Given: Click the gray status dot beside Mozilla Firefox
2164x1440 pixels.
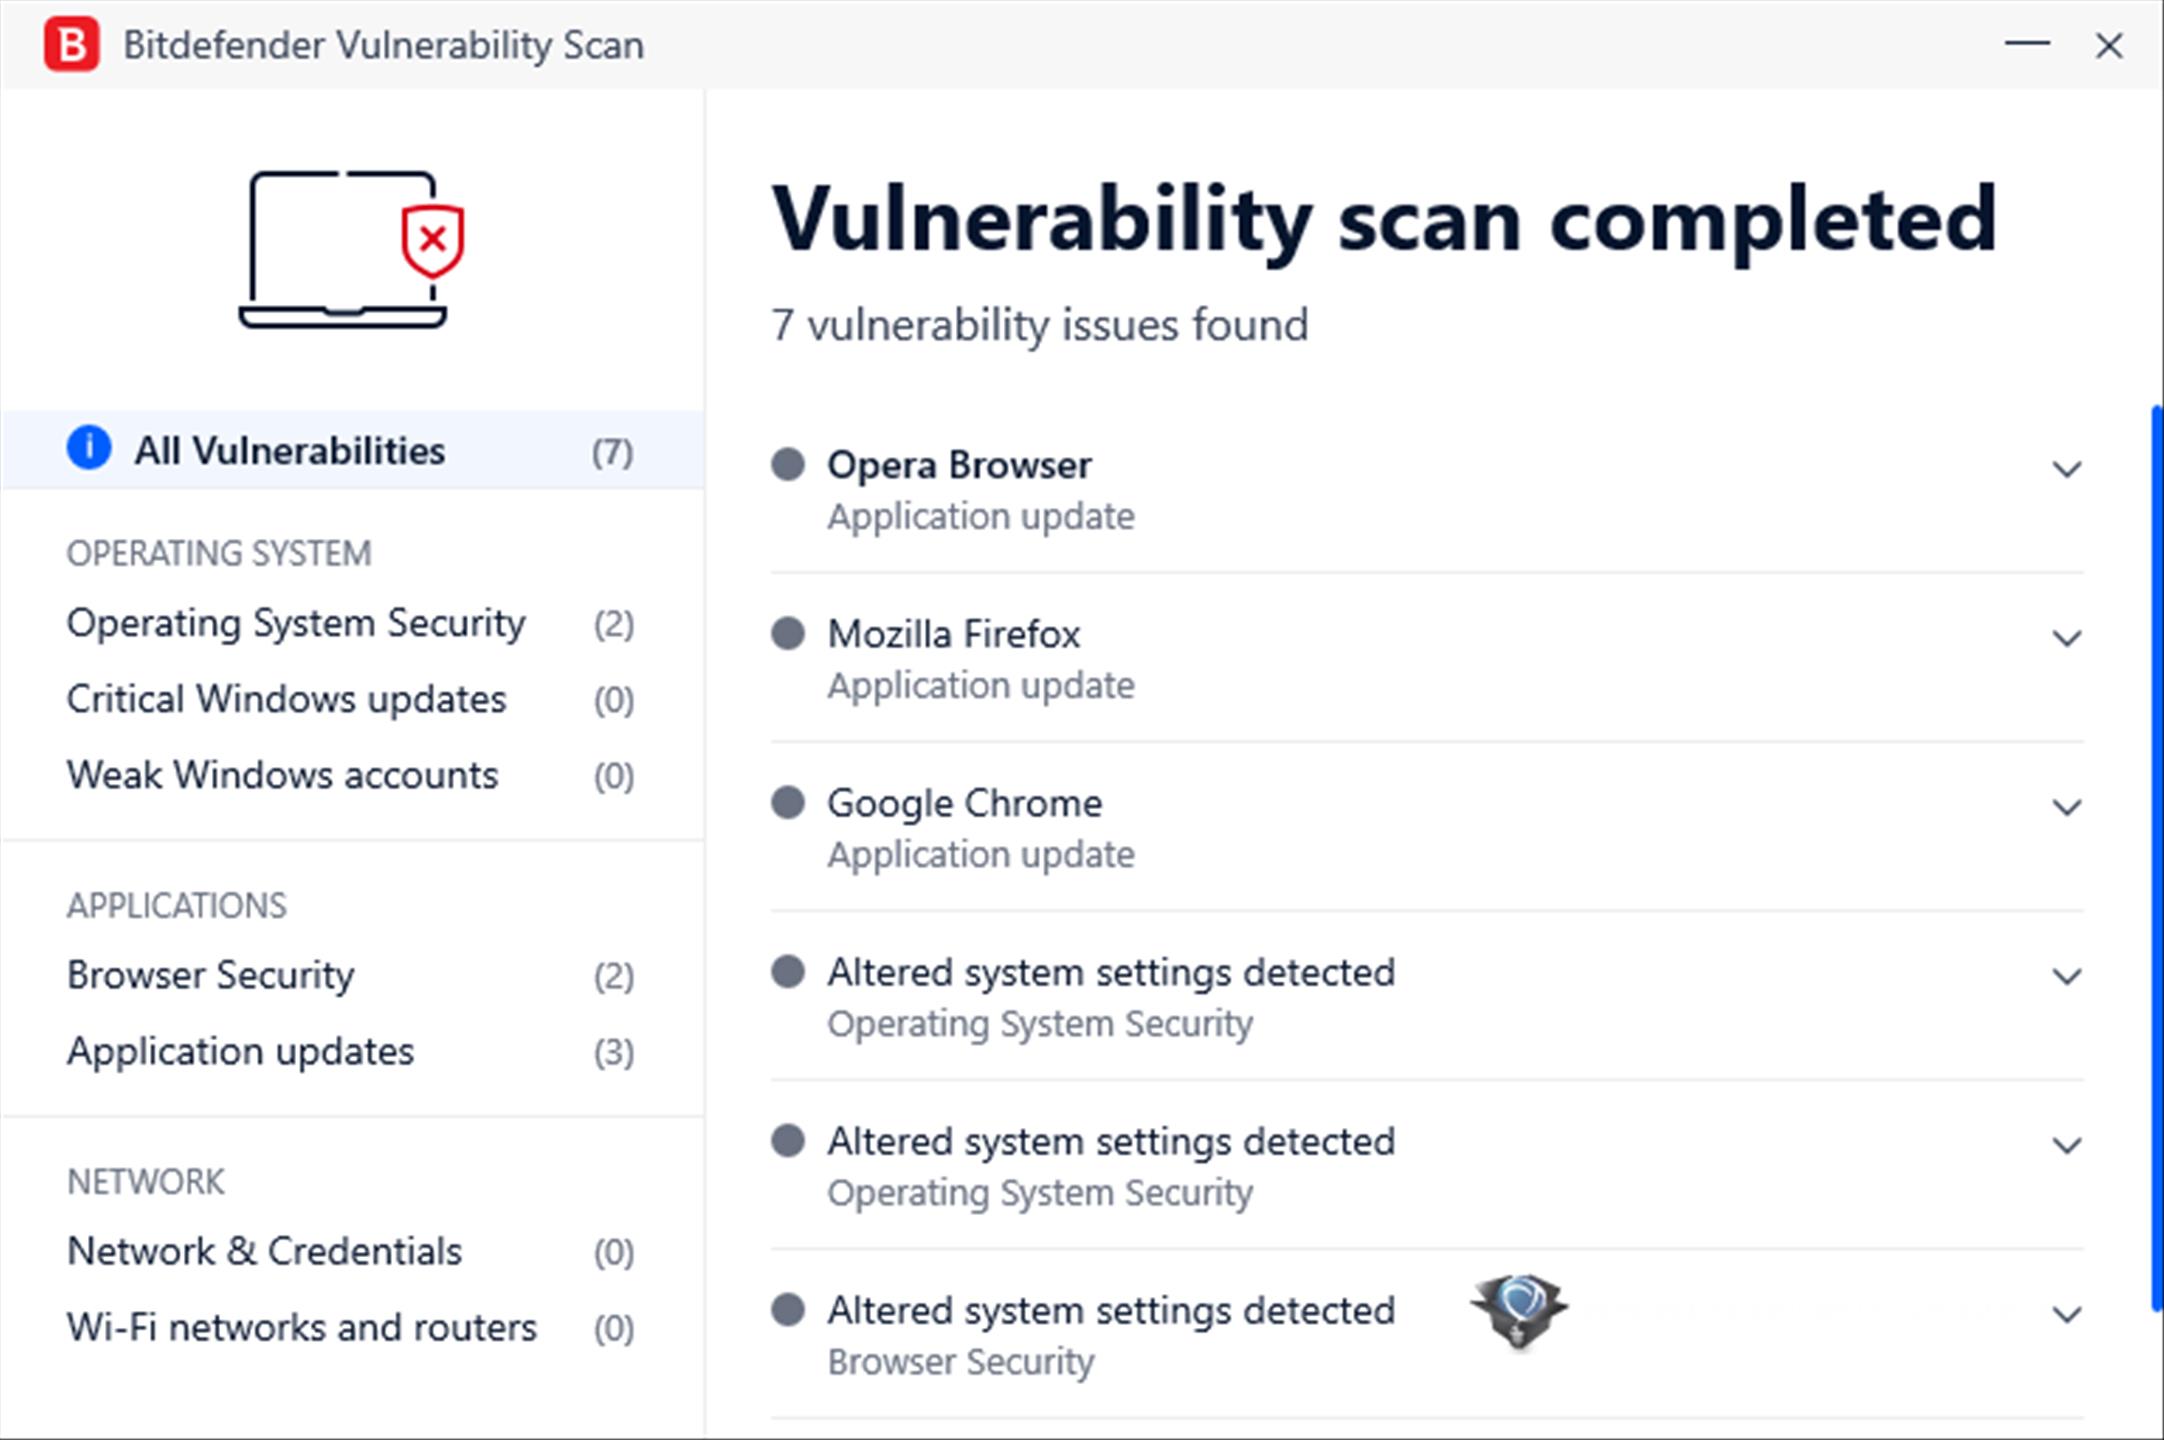Looking at the screenshot, I should [788, 633].
